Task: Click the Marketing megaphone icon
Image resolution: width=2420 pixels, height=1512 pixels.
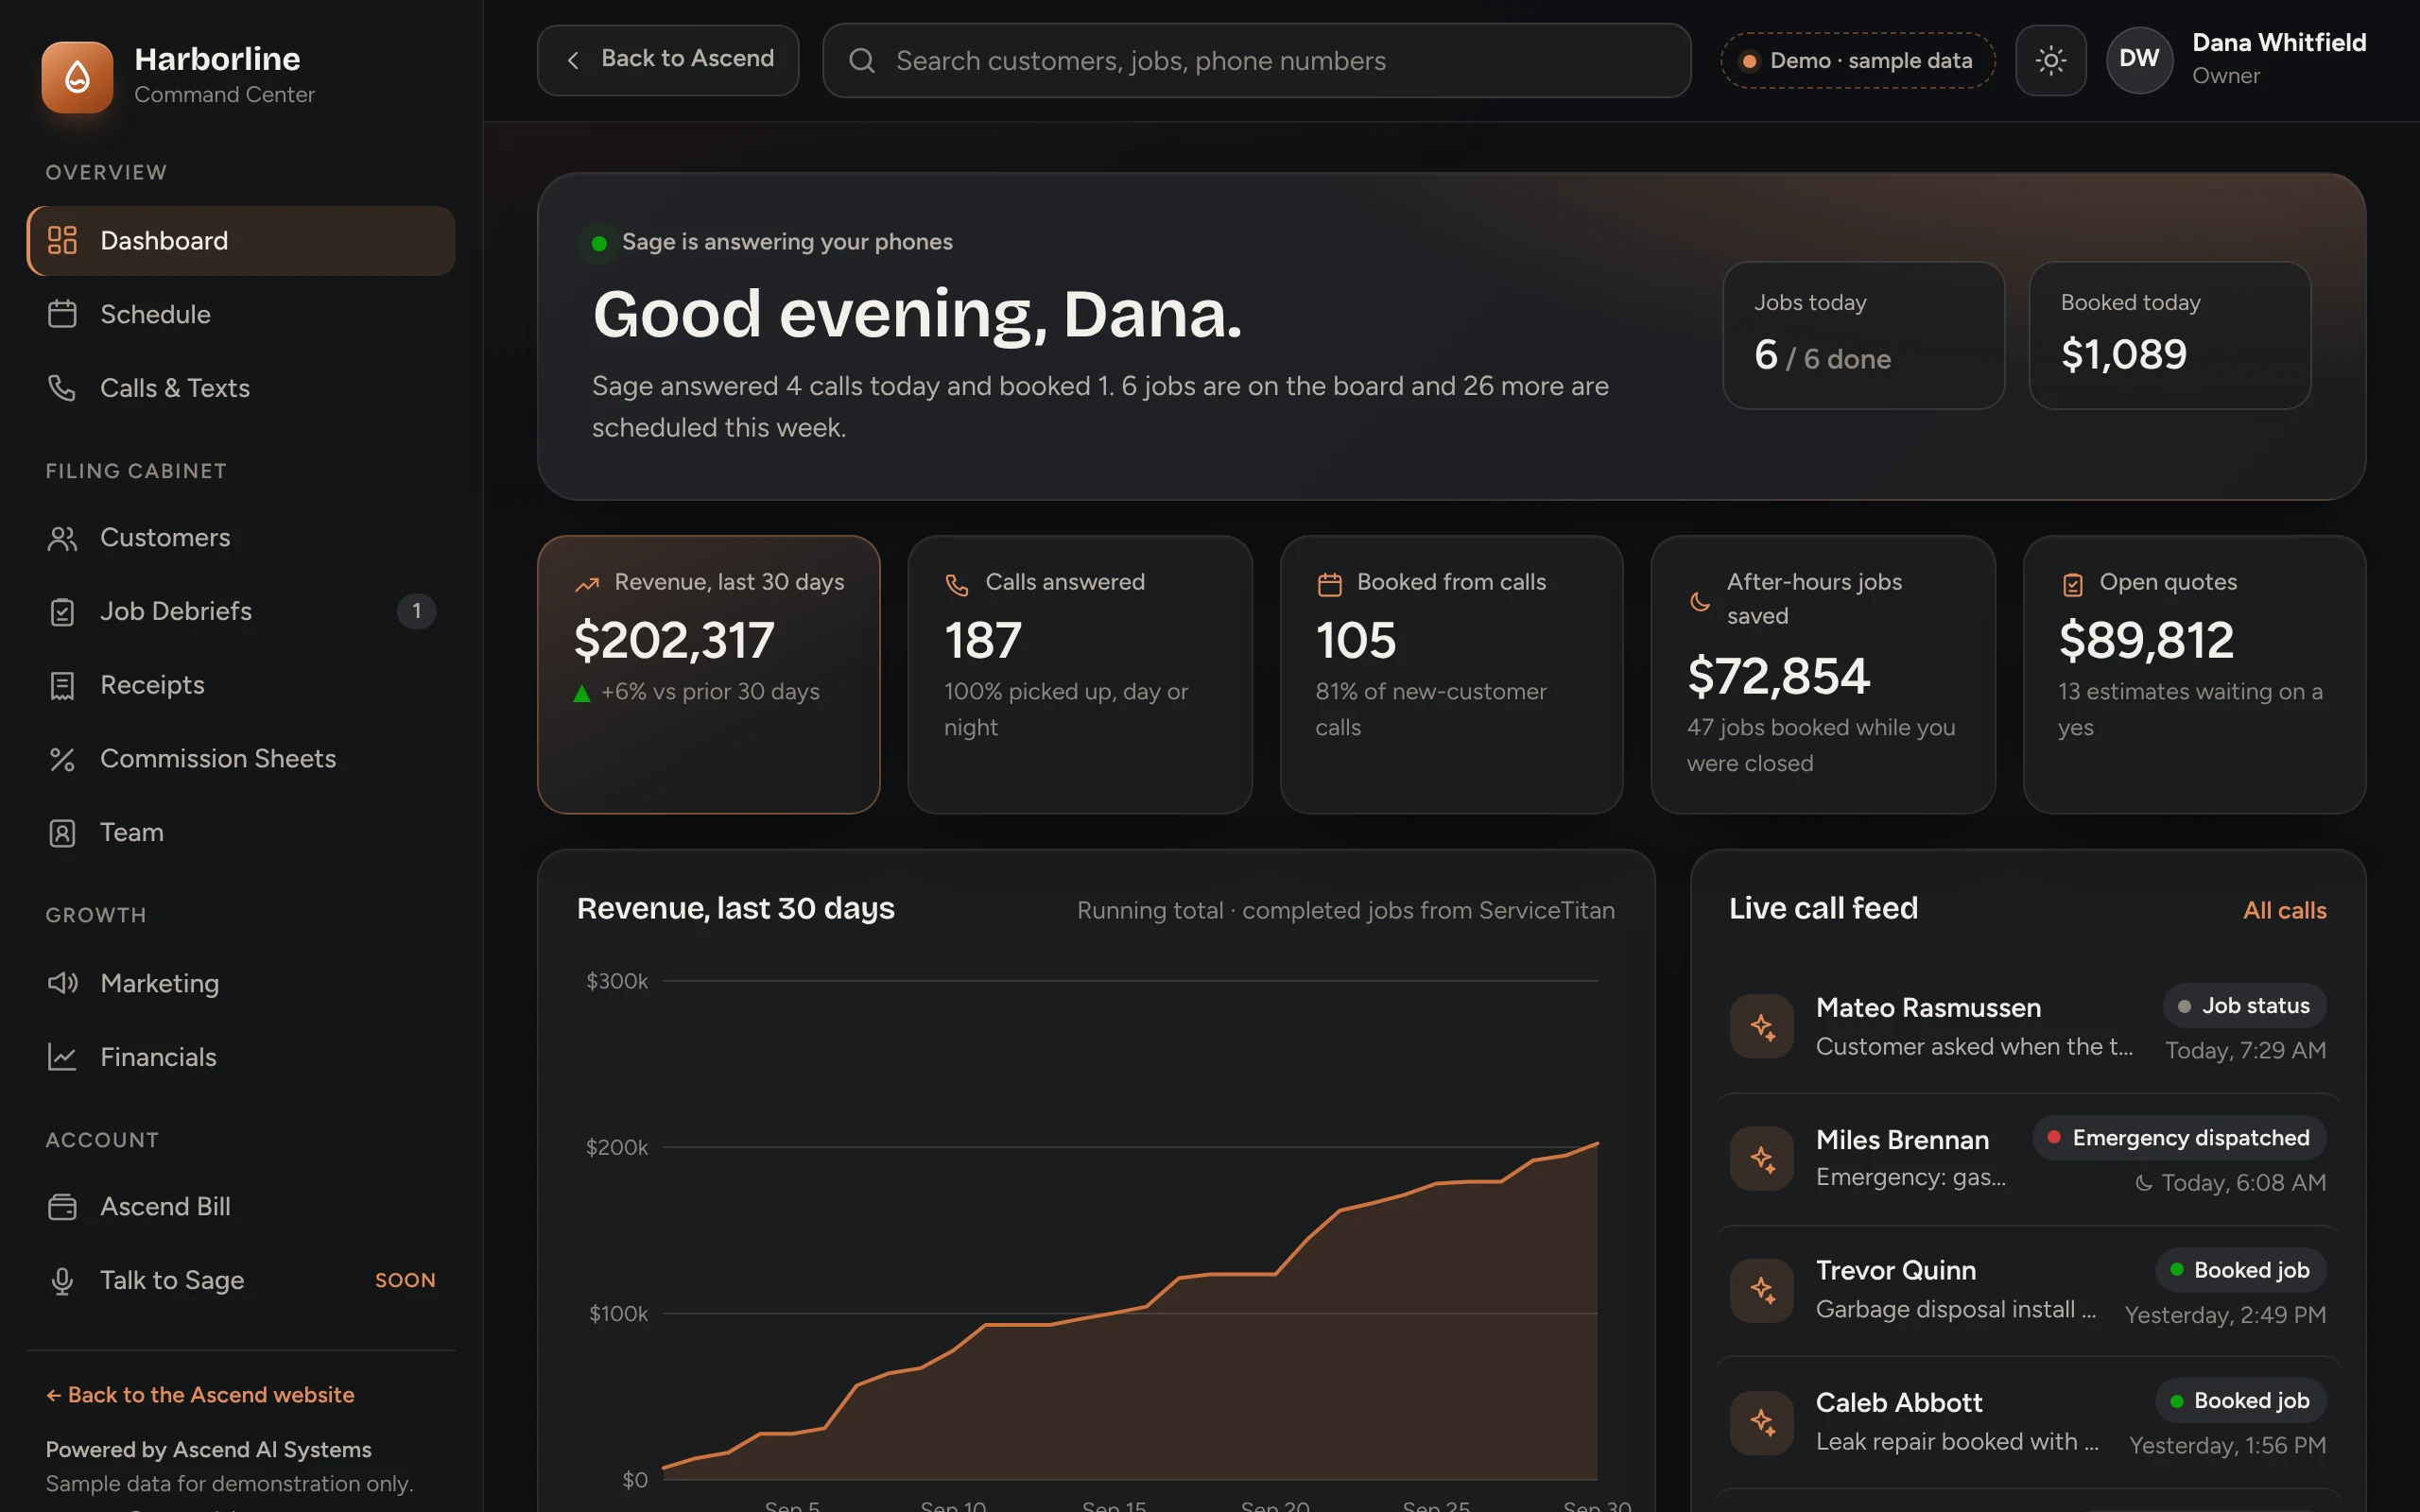Action: (62, 983)
